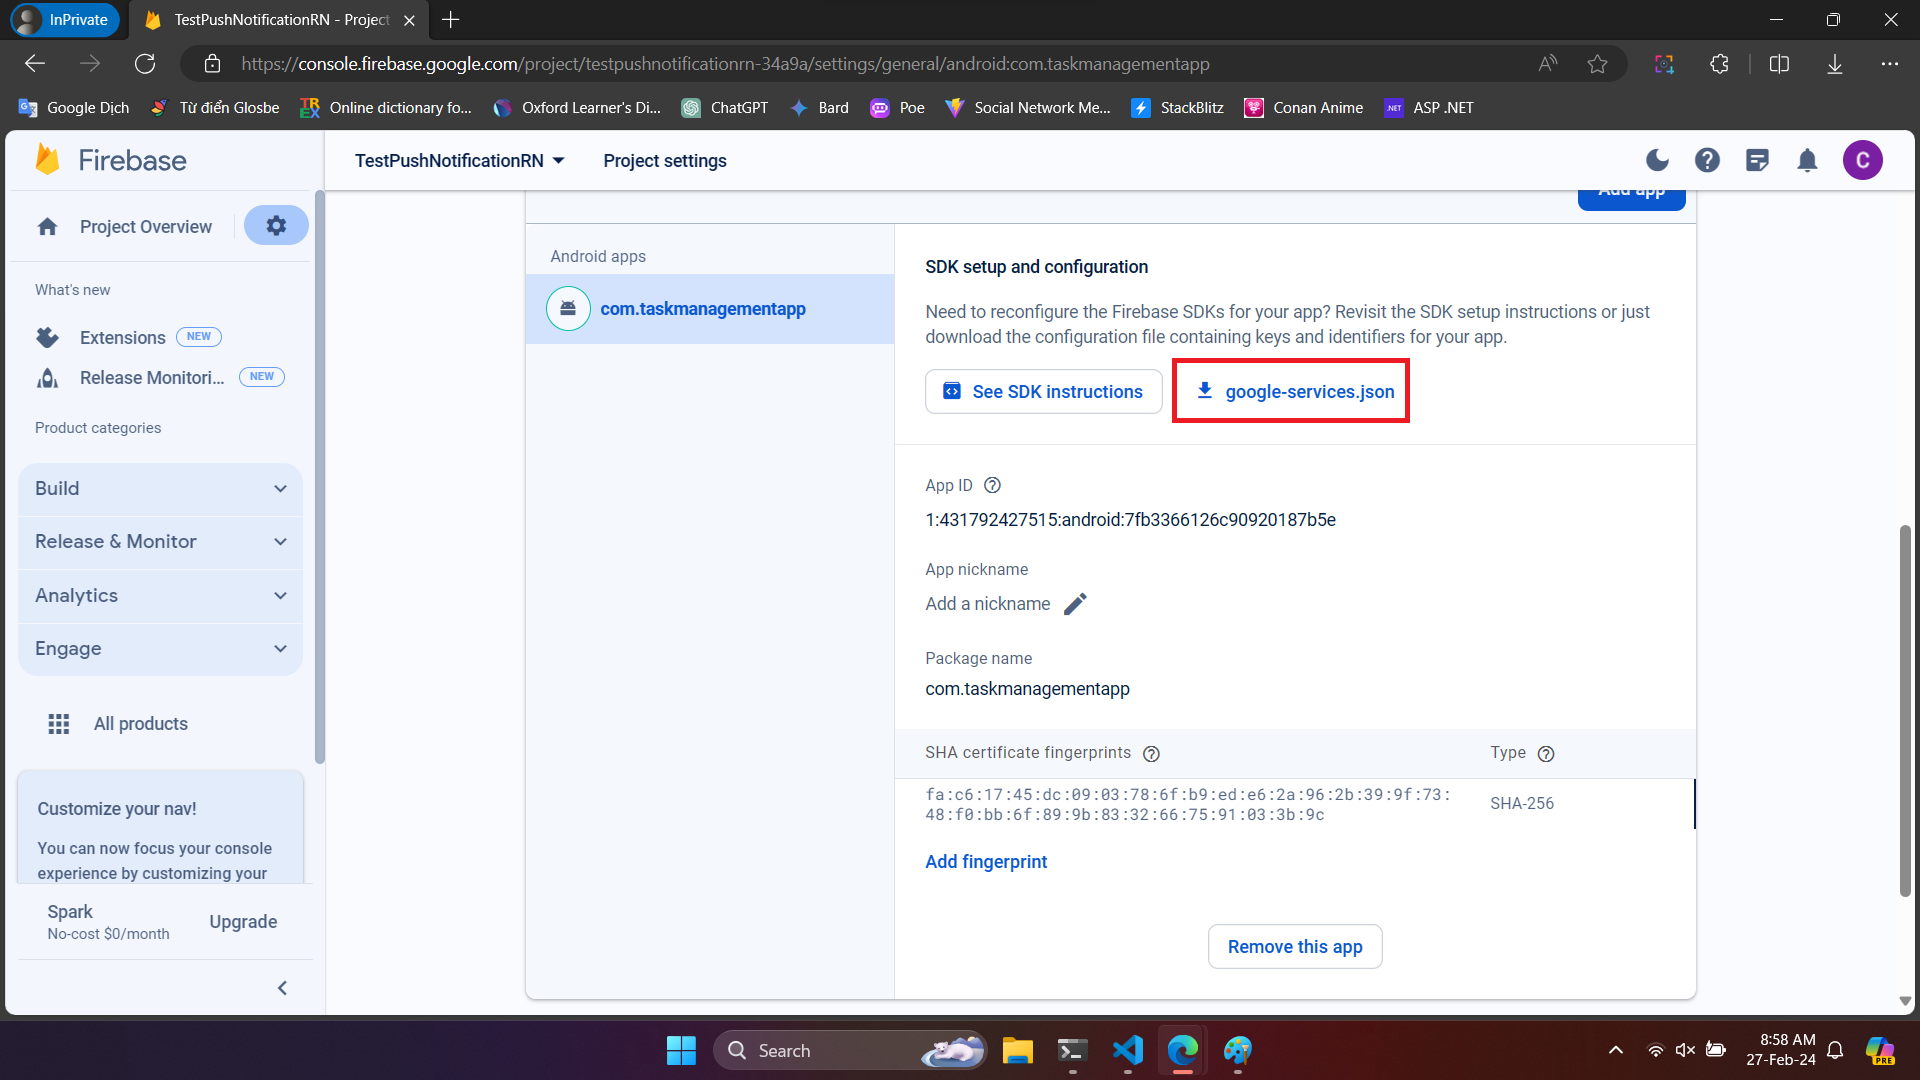View site information lock icon

click(x=212, y=64)
